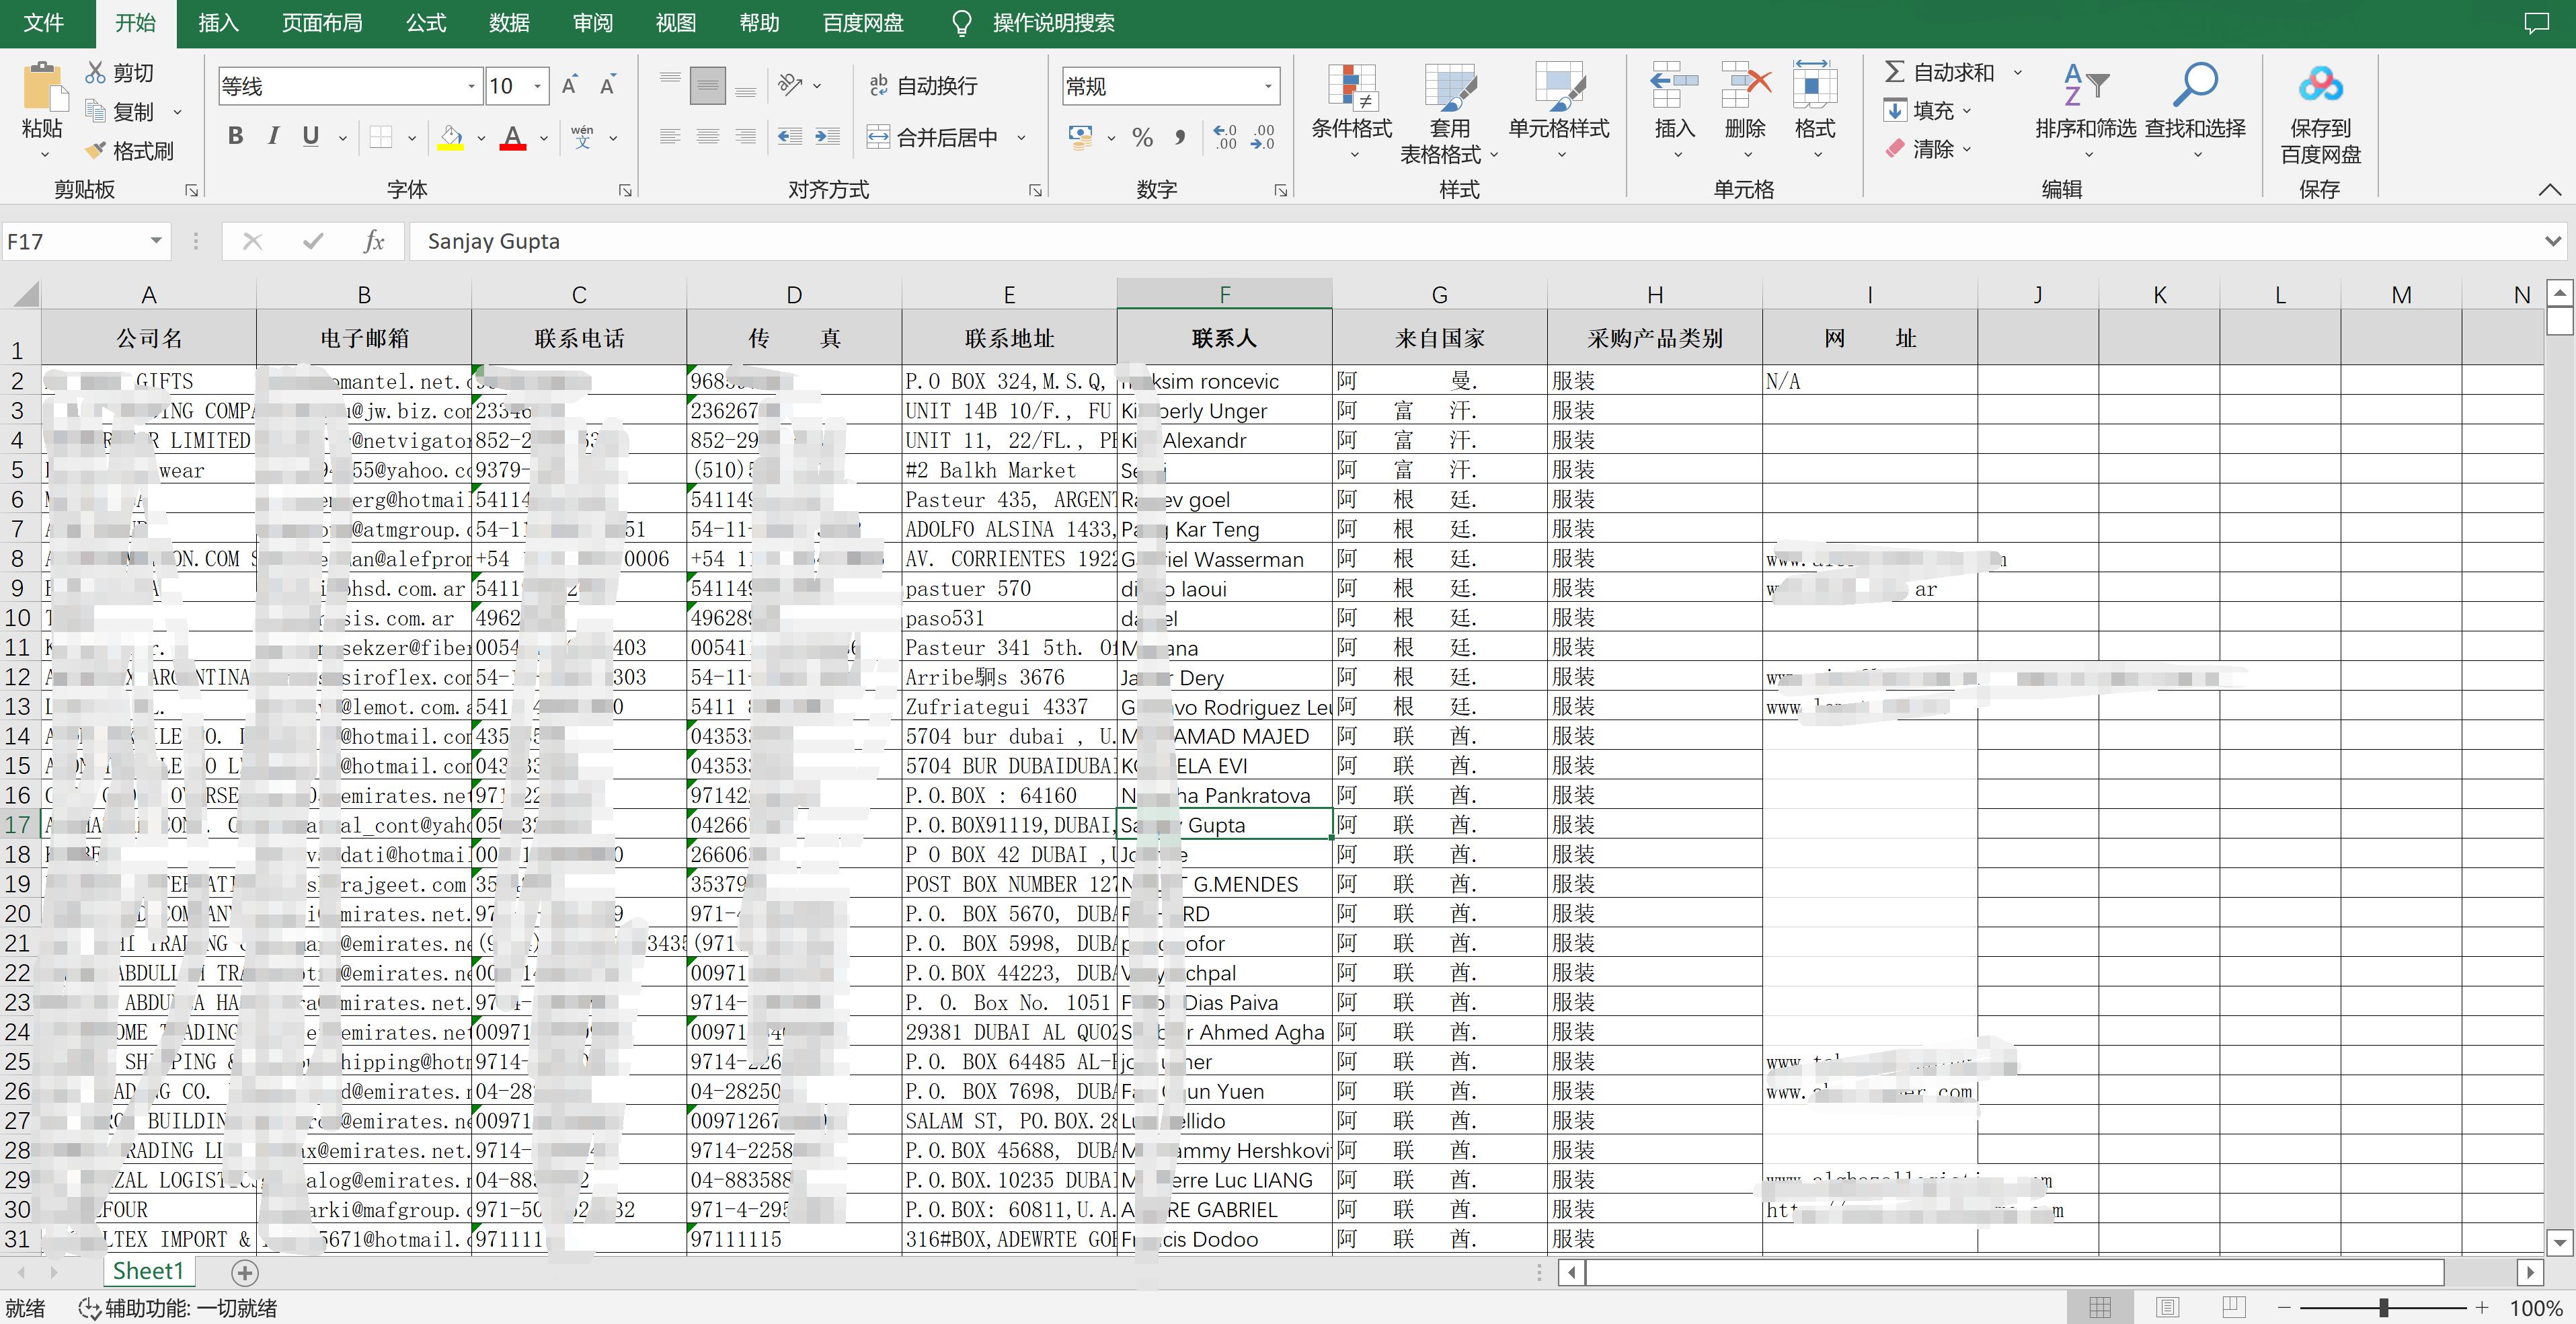This screenshot has width=2576, height=1324.
Task: Open the Merge and Center (合并后居中) dropdown arrow
Action: click(x=1021, y=138)
